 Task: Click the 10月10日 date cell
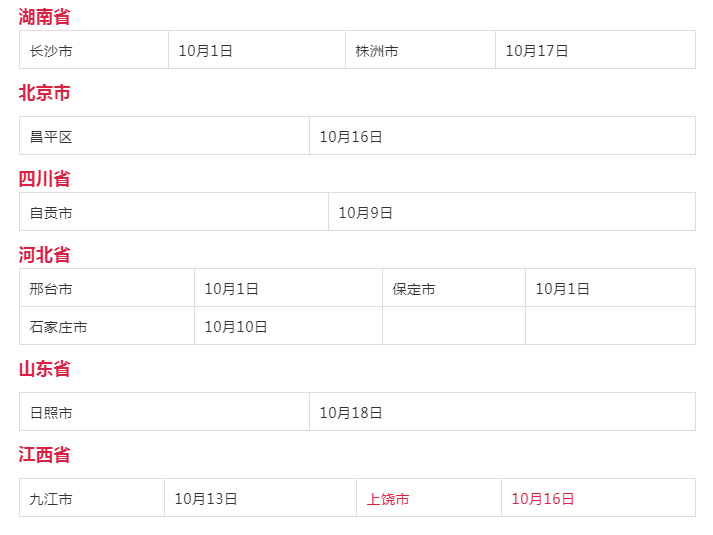click(x=288, y=326)
